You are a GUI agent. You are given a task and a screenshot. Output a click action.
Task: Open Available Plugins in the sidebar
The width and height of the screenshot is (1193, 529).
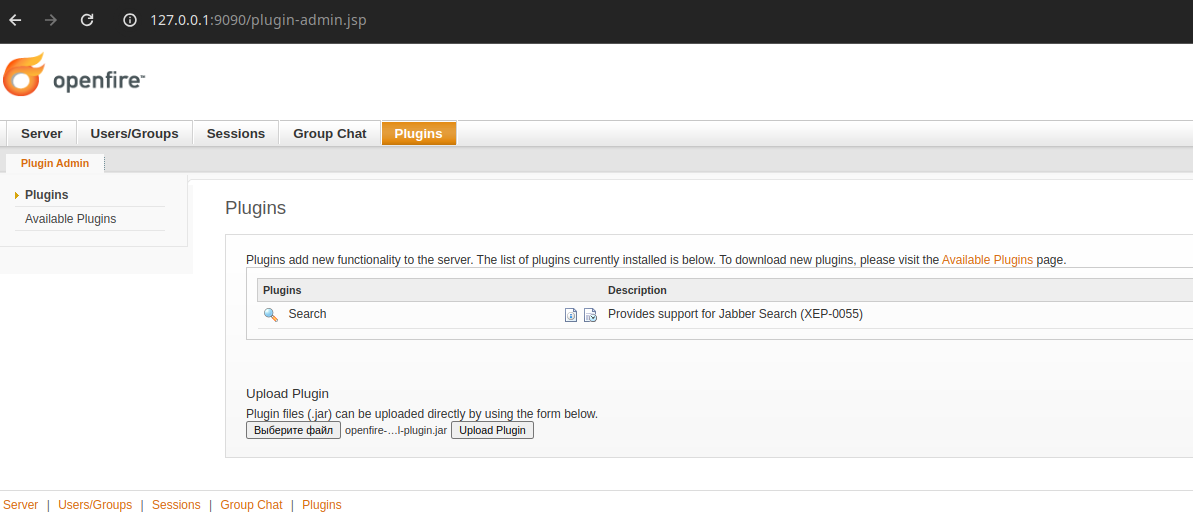click(x=71, y=218)
